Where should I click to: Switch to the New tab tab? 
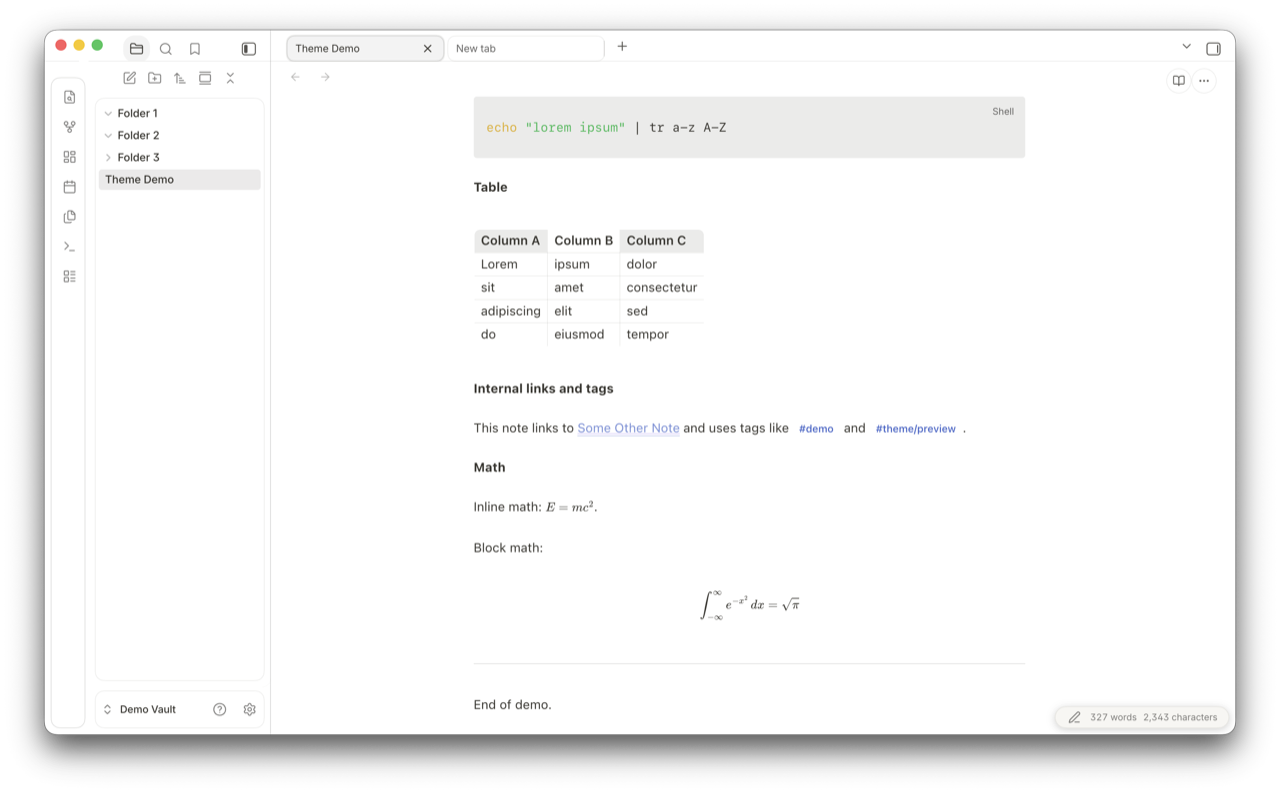[526, 48]
